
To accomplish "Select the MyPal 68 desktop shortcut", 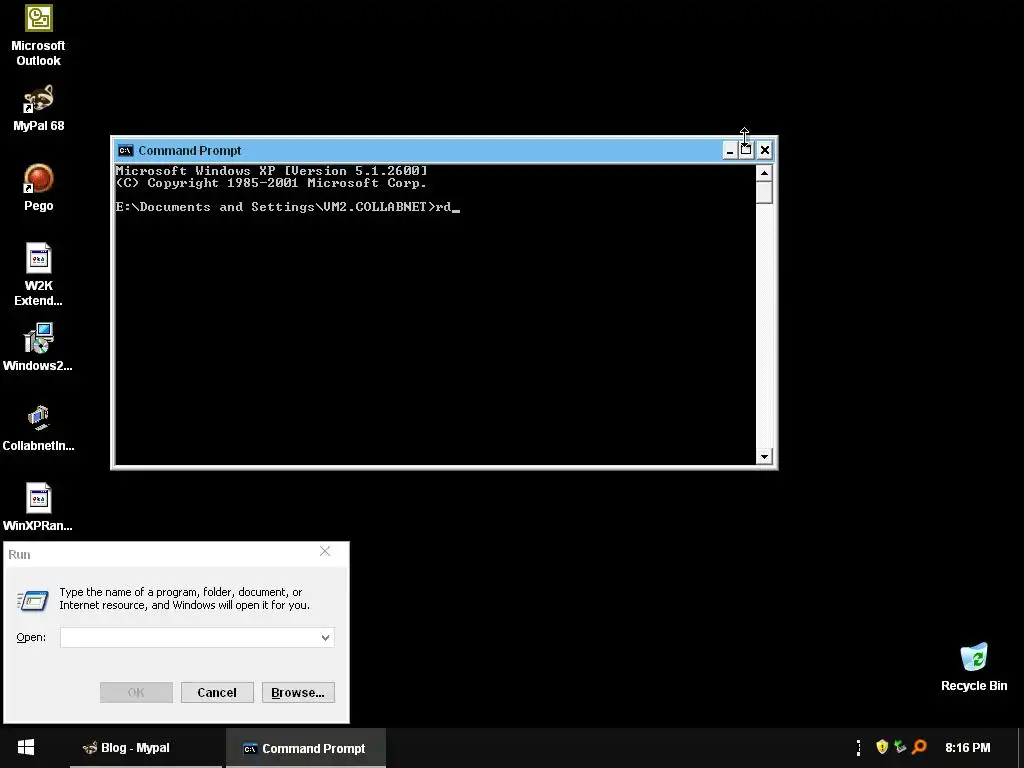I will (39, 108).
